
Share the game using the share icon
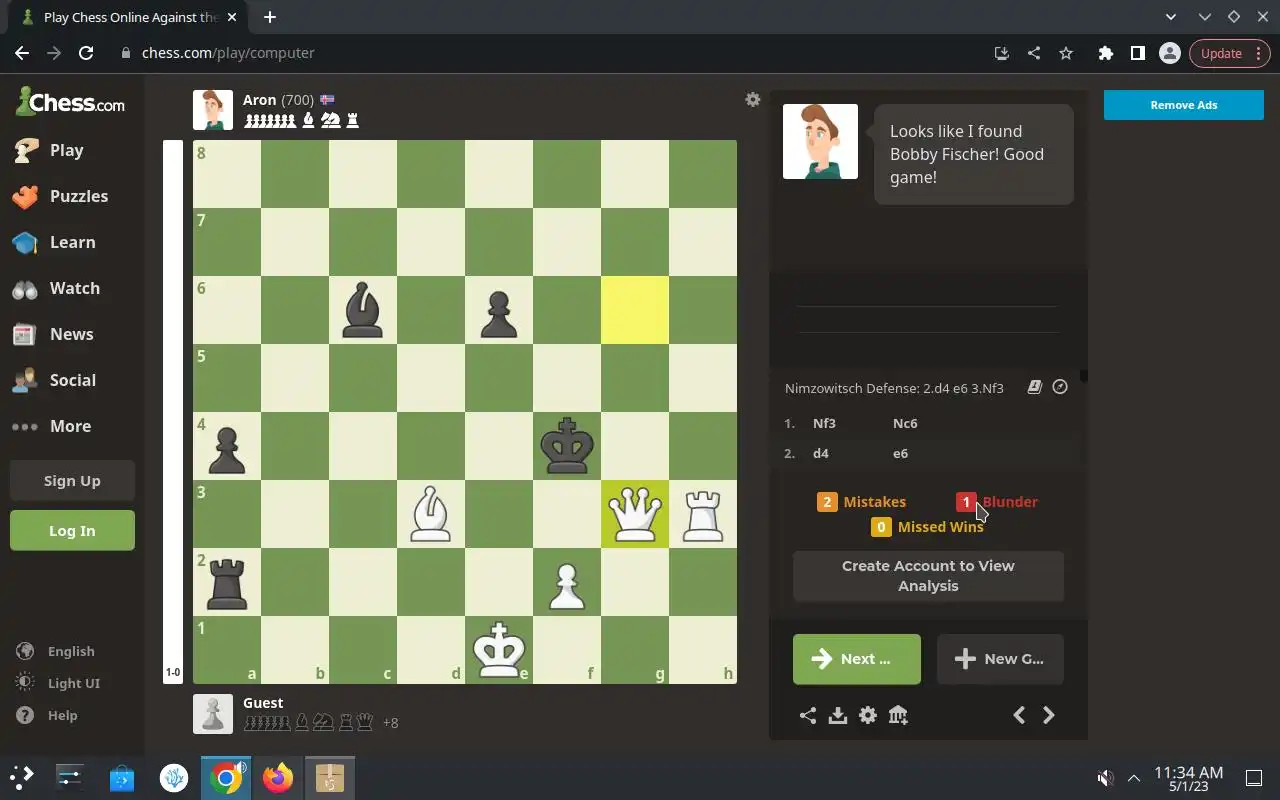(x=808, y=715)
